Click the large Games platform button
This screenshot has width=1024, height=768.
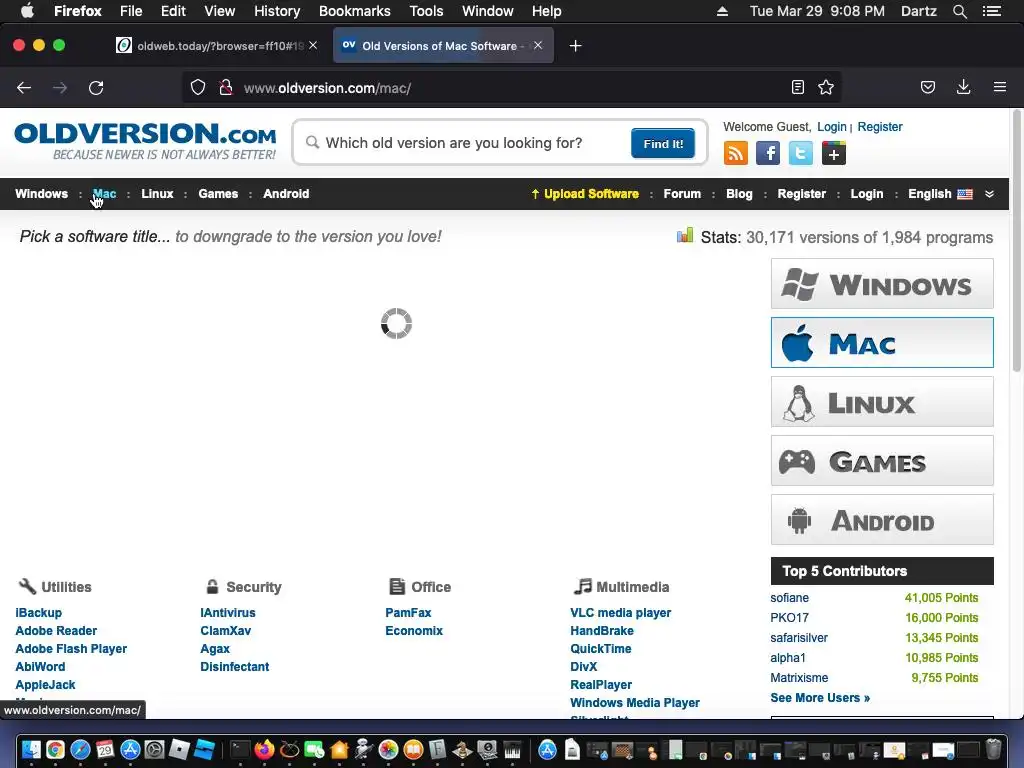pos(882,460)
